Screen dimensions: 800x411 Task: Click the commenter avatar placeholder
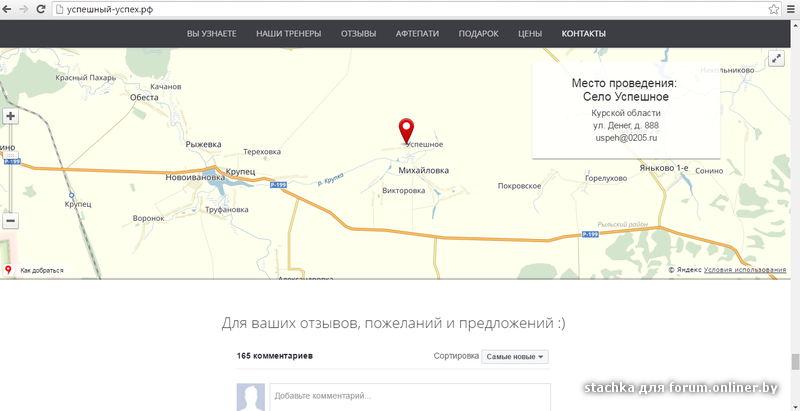tap(251, 397)
